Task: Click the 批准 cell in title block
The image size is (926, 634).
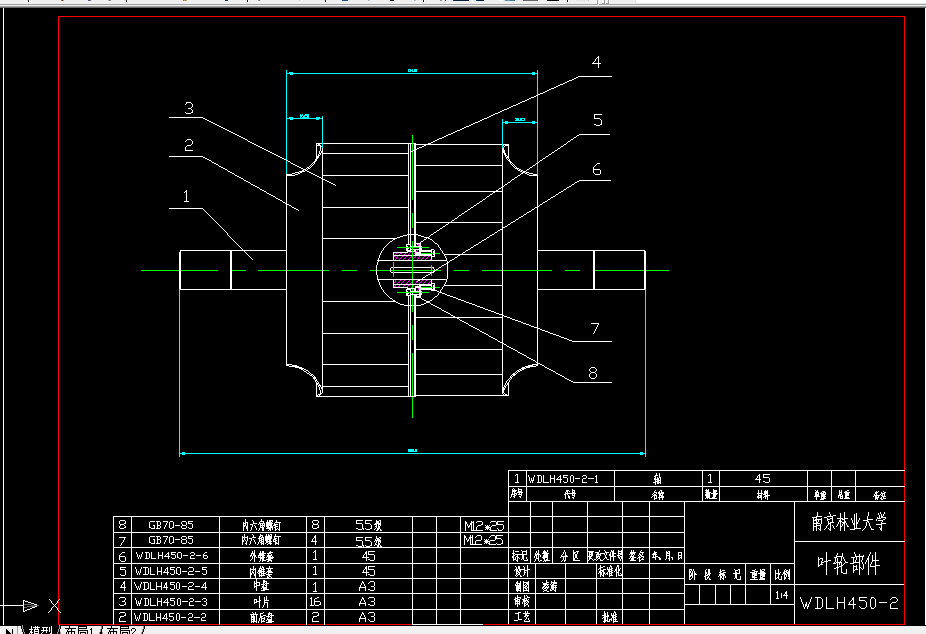Action: [x=610, y=617]
